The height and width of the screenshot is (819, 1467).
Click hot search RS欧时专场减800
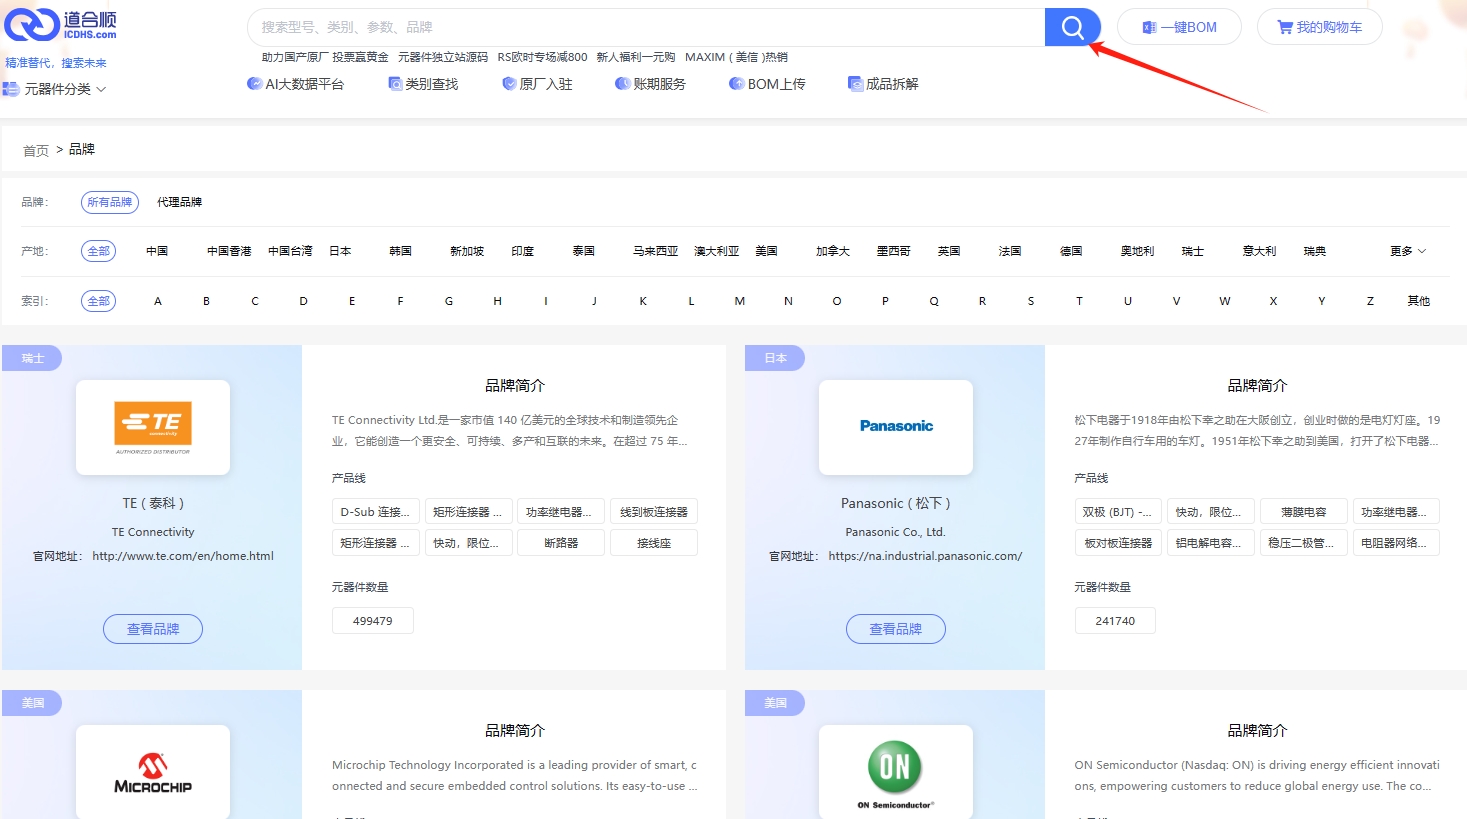click(x=542, y=57)
